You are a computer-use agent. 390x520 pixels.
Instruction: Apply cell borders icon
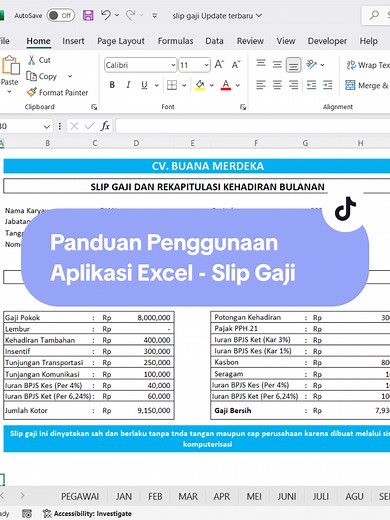click(x=172, y=85)
